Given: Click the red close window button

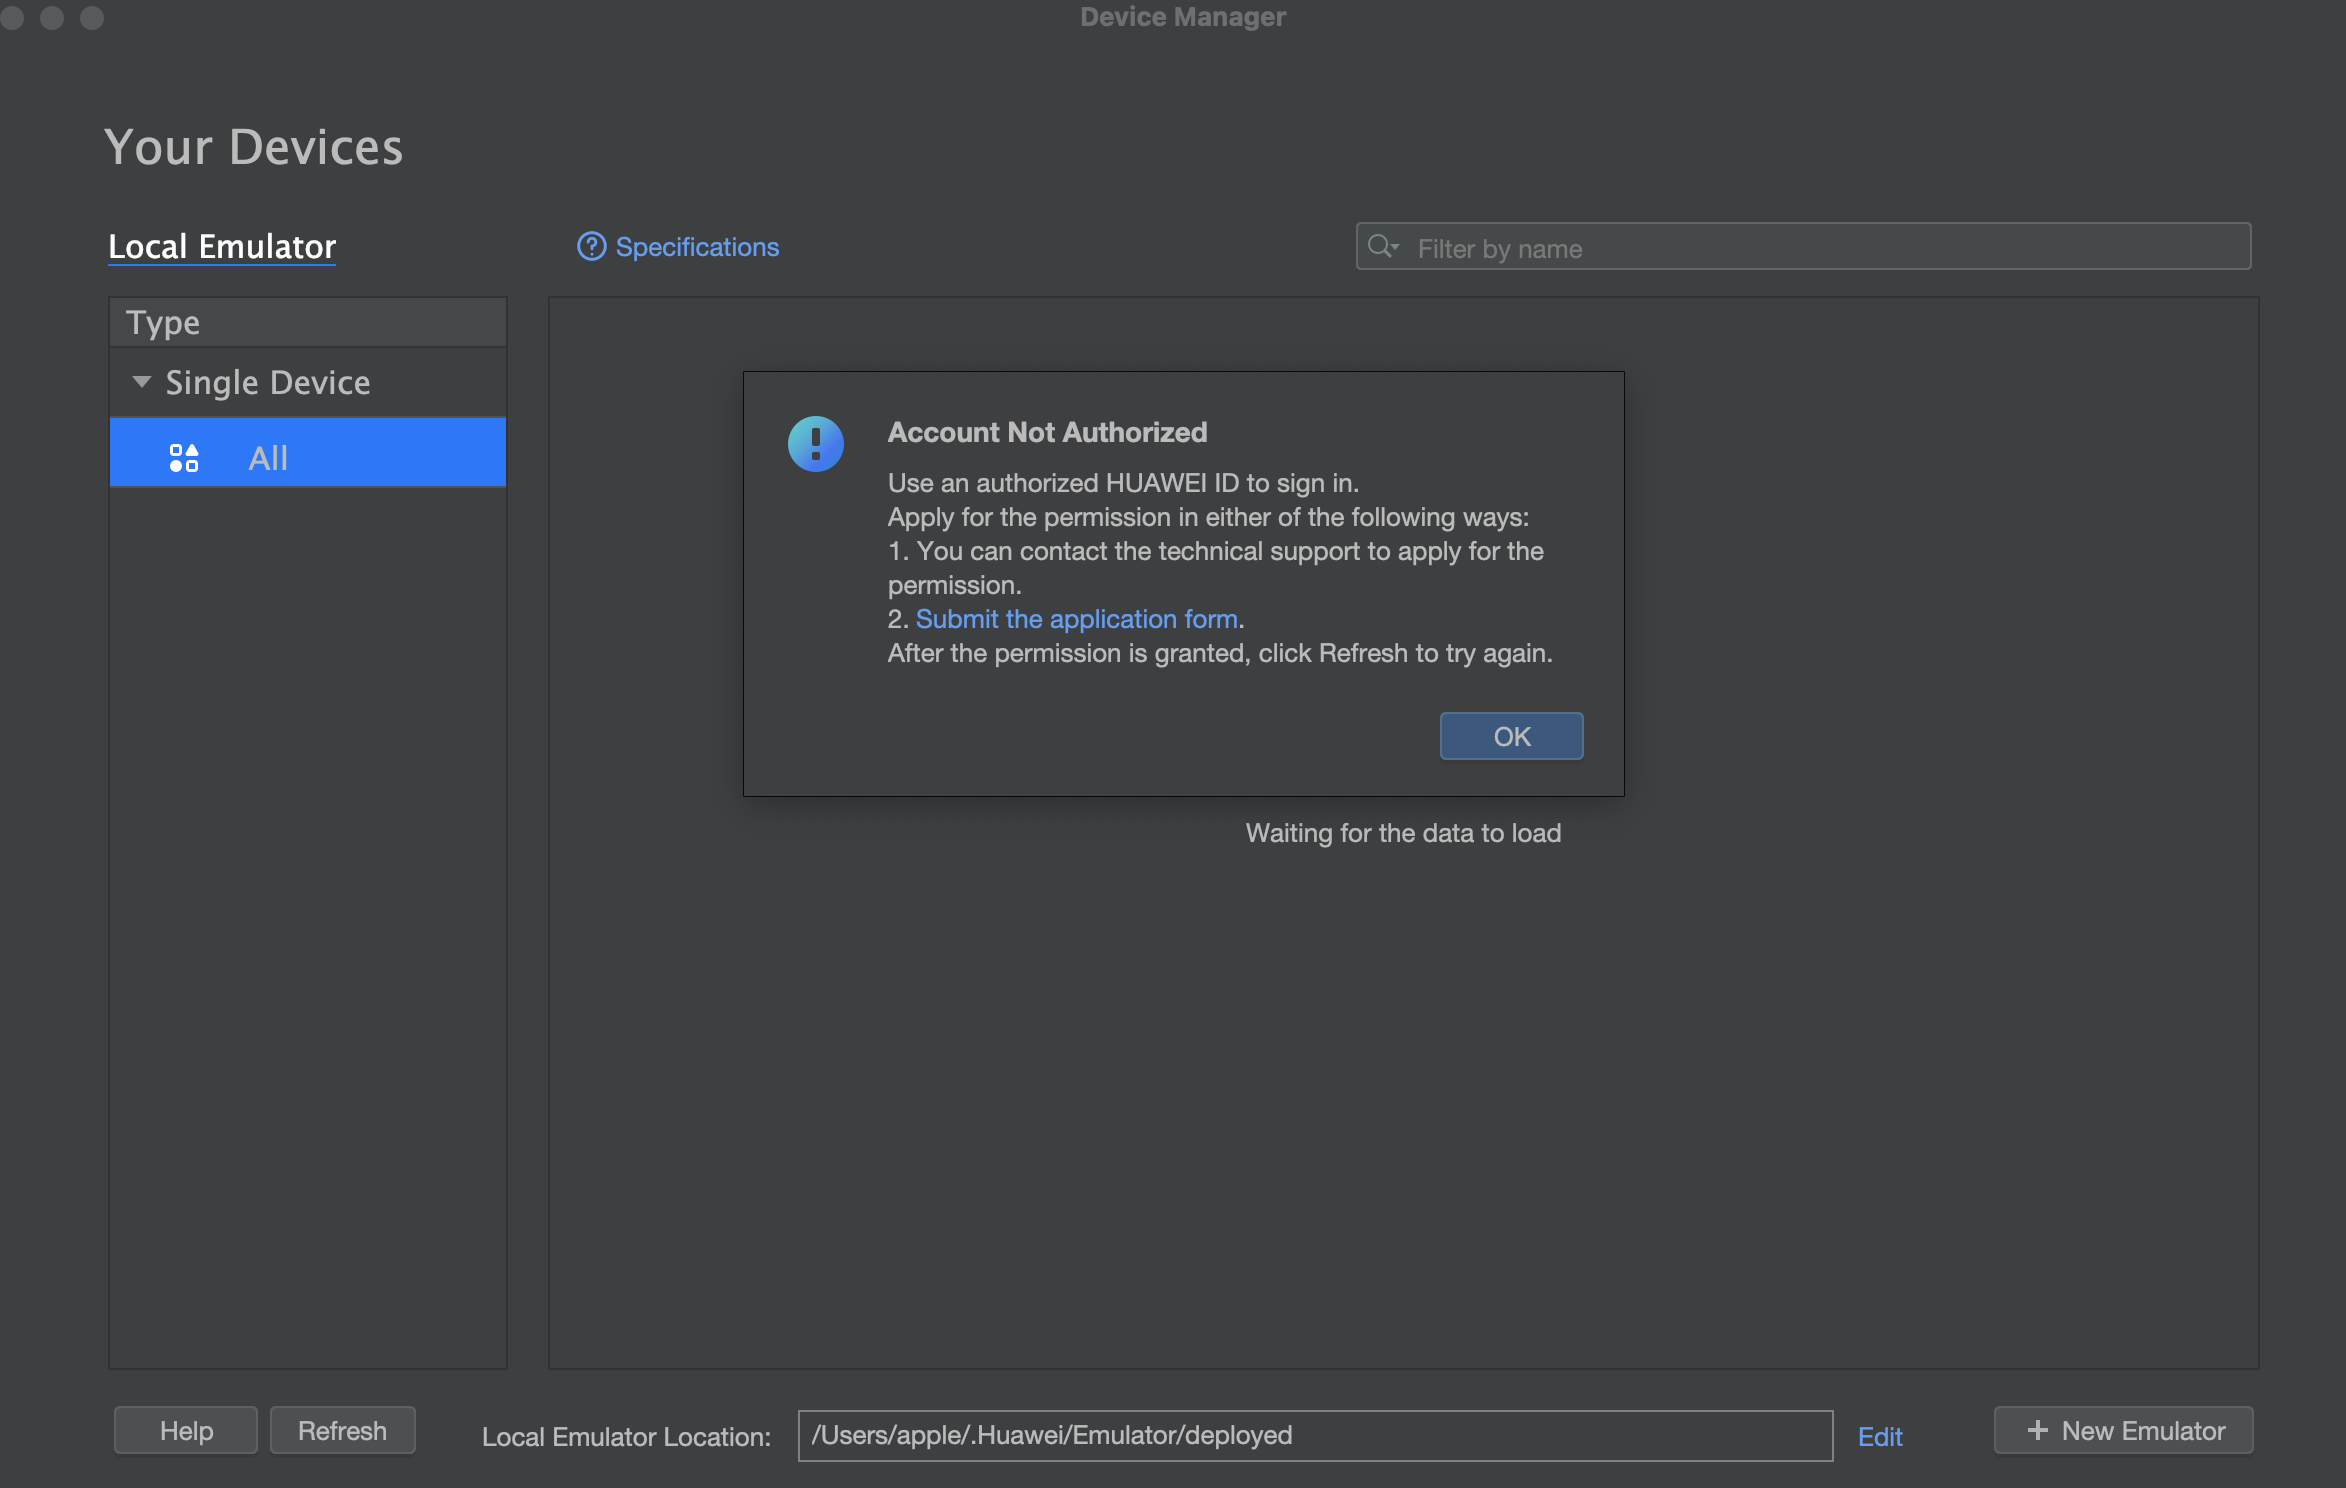Looking at the screenshot, I should coord(12,17).
